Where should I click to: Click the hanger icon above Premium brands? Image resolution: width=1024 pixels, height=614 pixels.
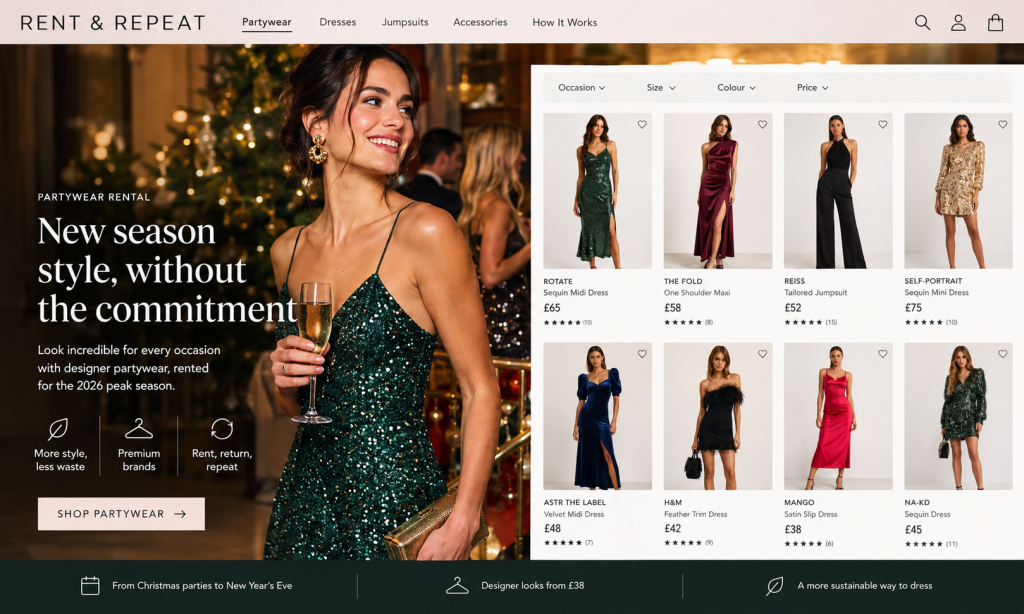tap(138, 428)
